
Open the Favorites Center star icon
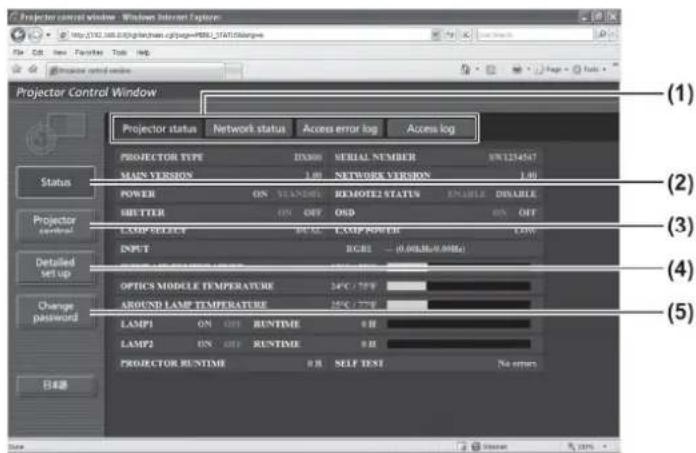[17, 69]
